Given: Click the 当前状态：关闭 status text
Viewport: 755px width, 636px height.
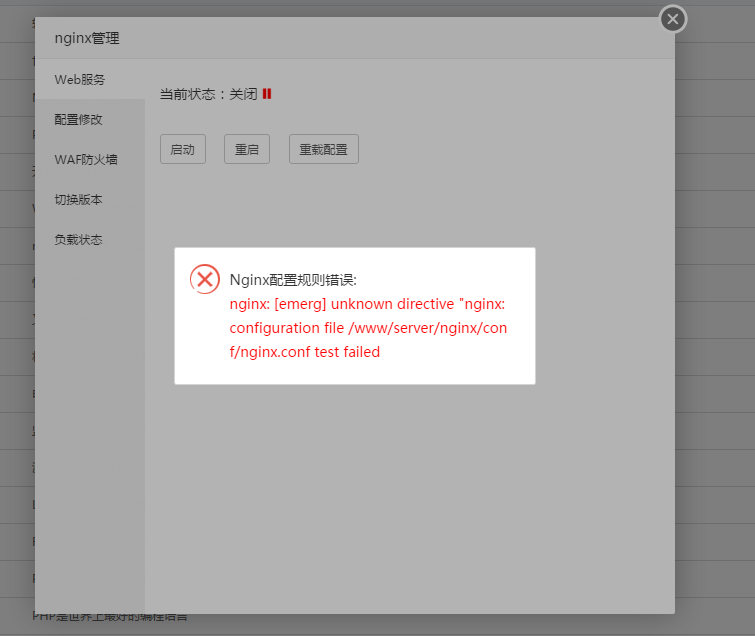Looking at the screenshot, I should 208,94.
